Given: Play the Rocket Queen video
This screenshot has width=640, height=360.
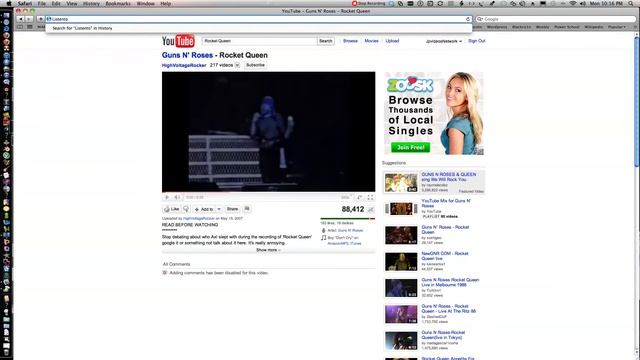Looking at the screenshot, I should [x=167, y=198].
